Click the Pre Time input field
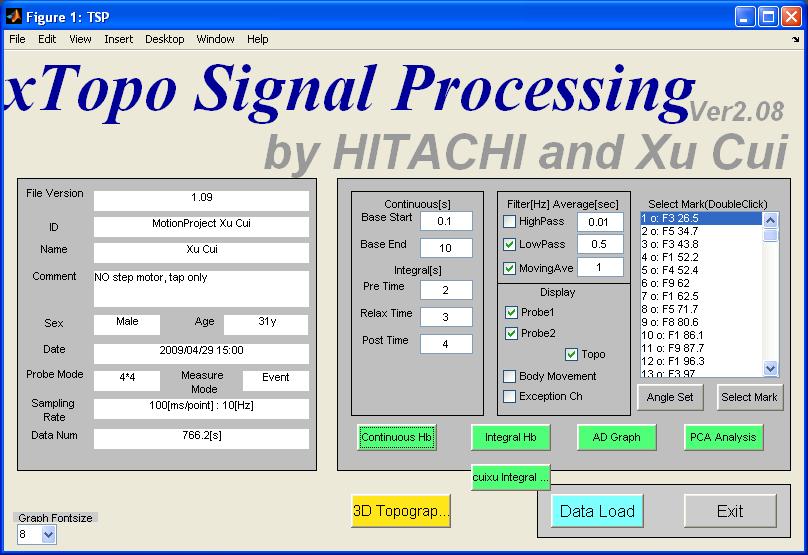808x555 pixels. pos(446,290)
